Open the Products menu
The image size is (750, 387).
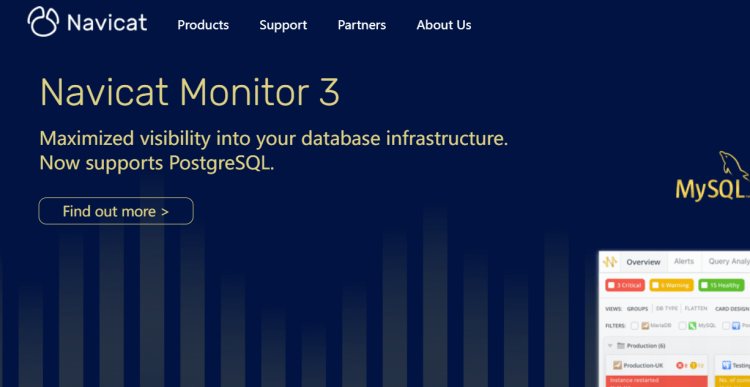203,25
